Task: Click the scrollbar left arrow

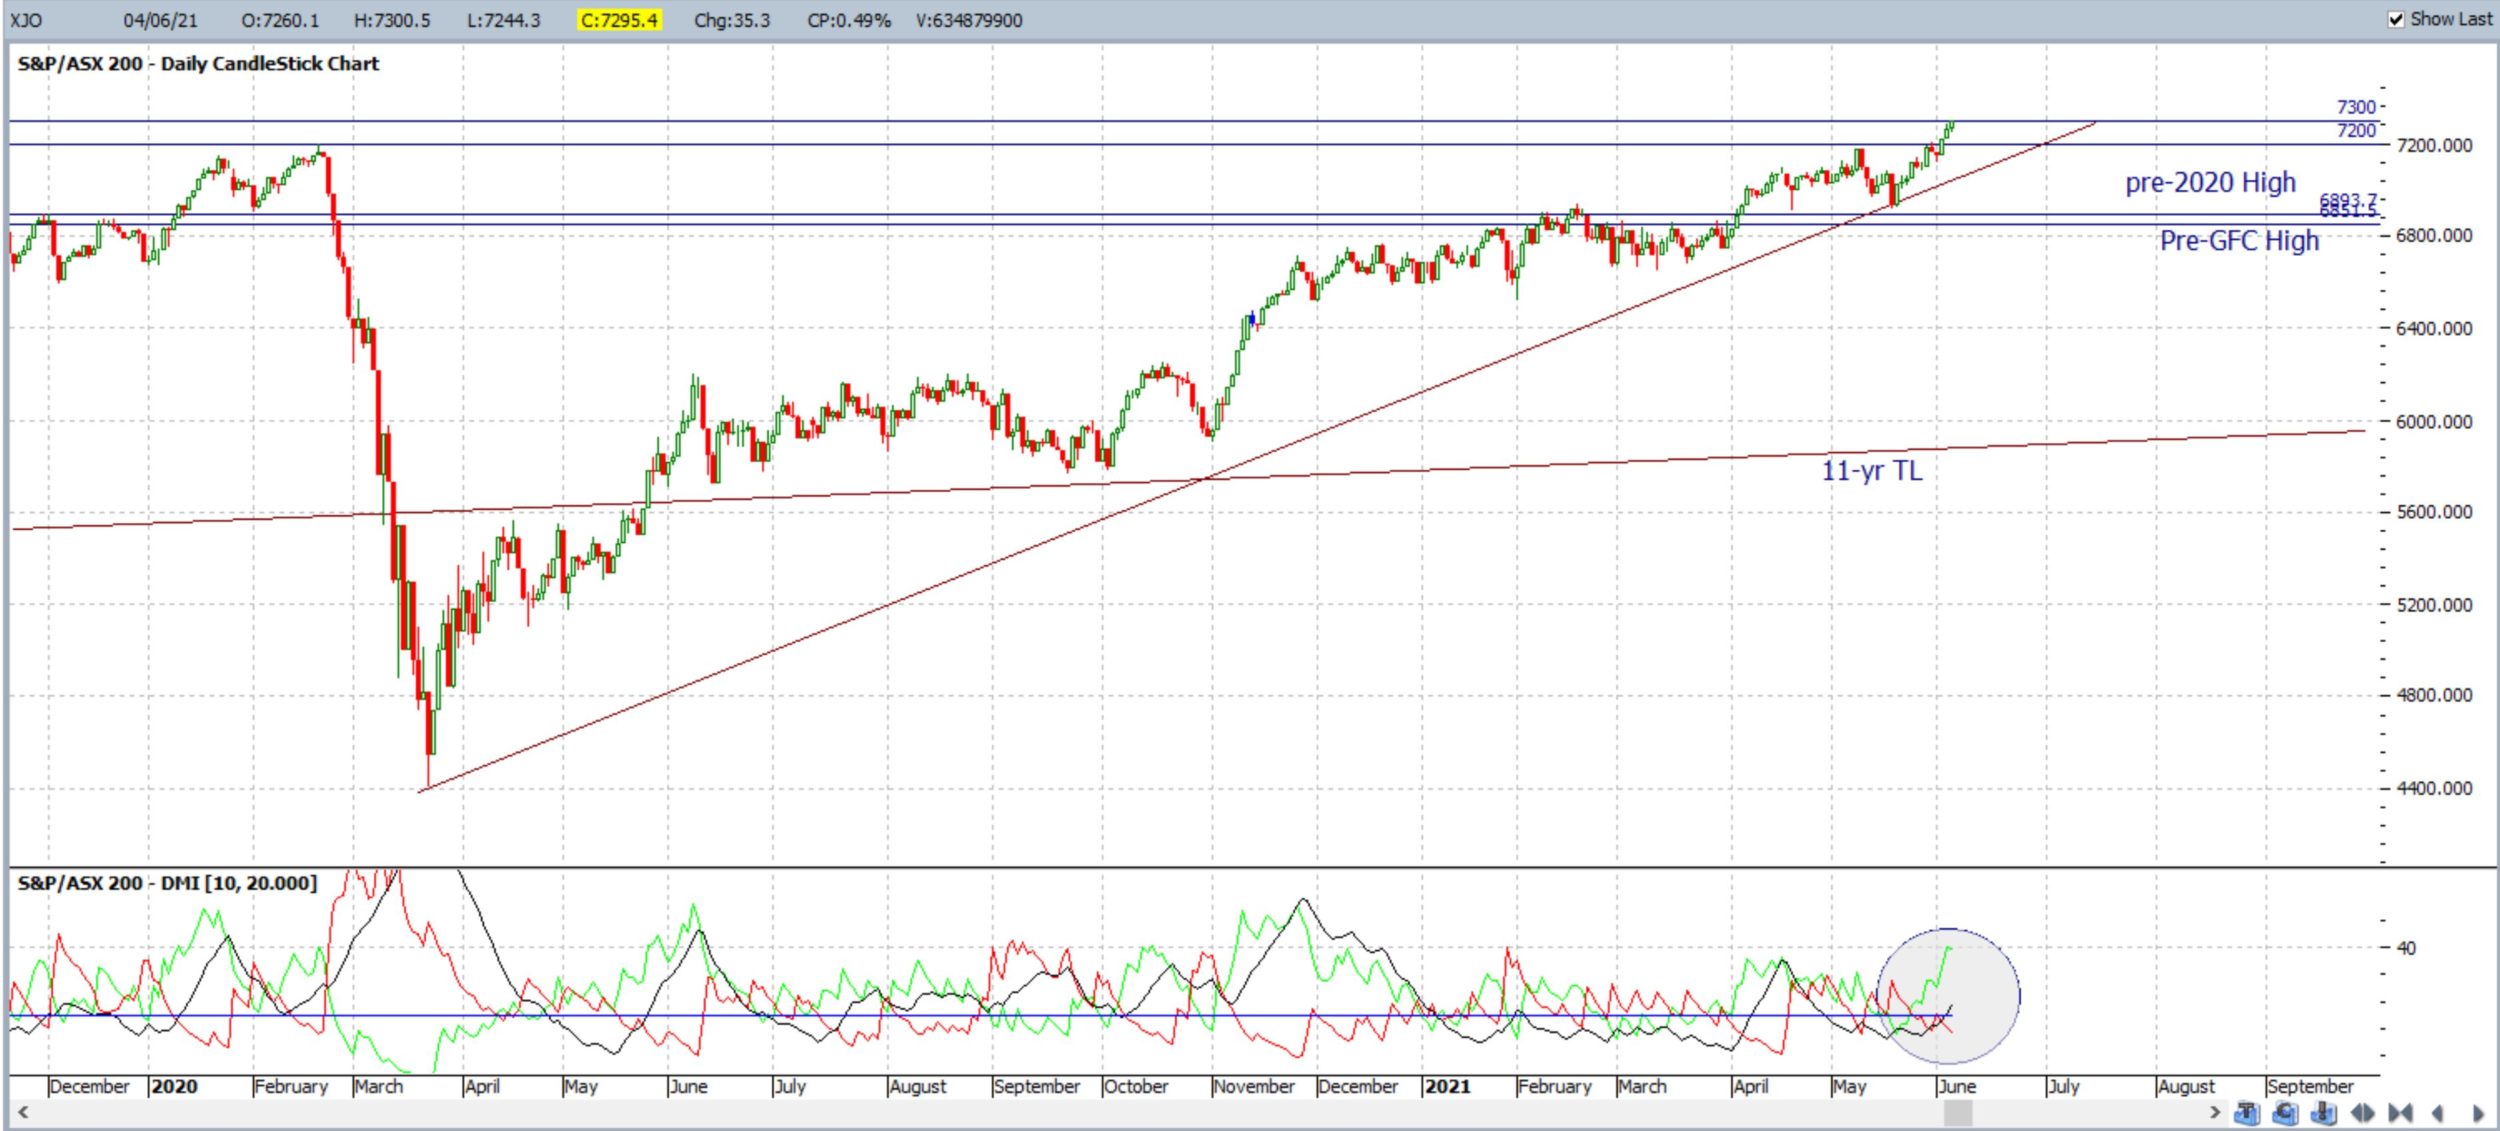Action: tap(22, 1112)
